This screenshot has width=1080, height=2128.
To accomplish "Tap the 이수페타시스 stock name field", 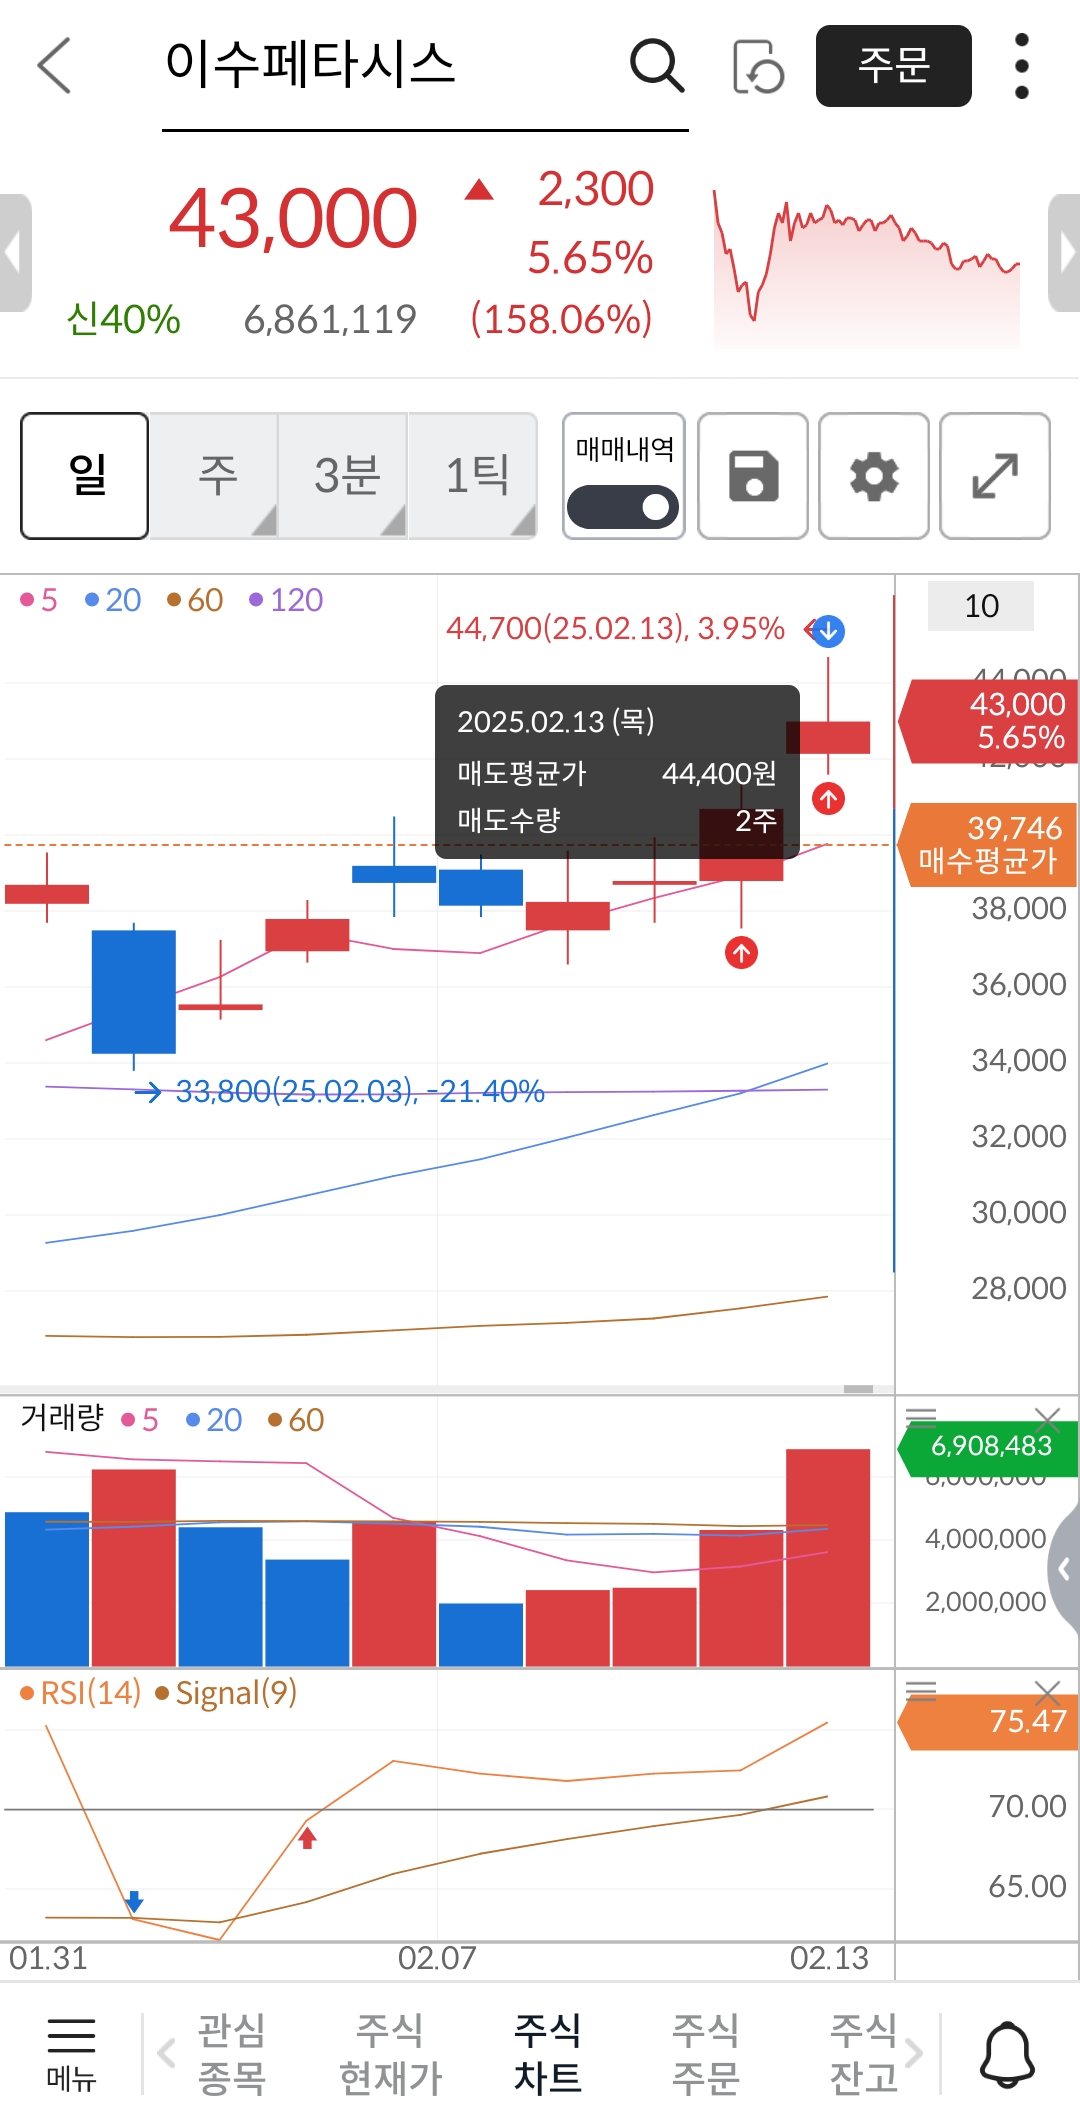I will click(x=425, y=66).
